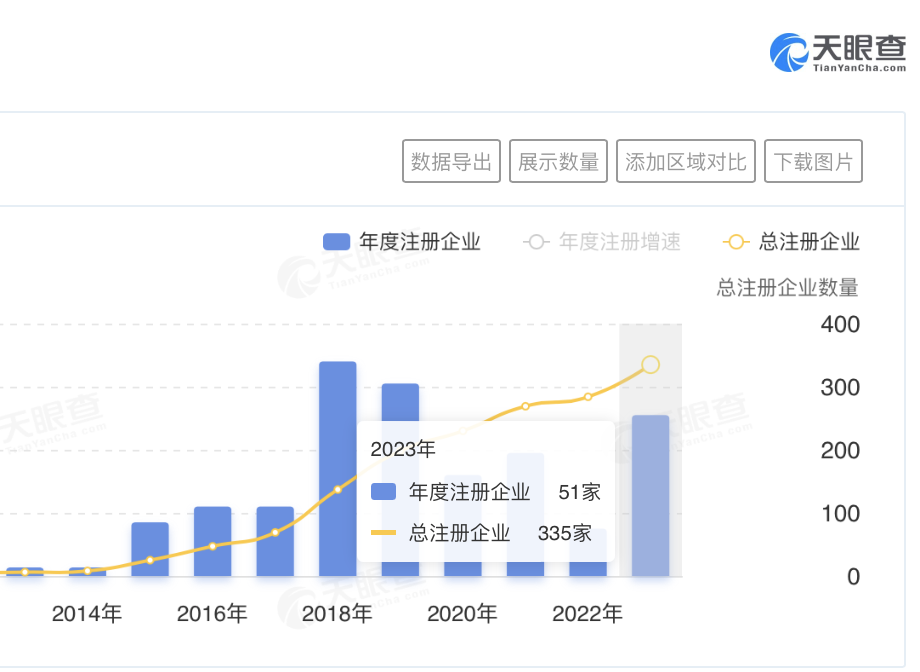Toggle the 总注册企业 legend series
This screenshot has width=920, height=672.
pyautogui.click(x=792, y=242)
